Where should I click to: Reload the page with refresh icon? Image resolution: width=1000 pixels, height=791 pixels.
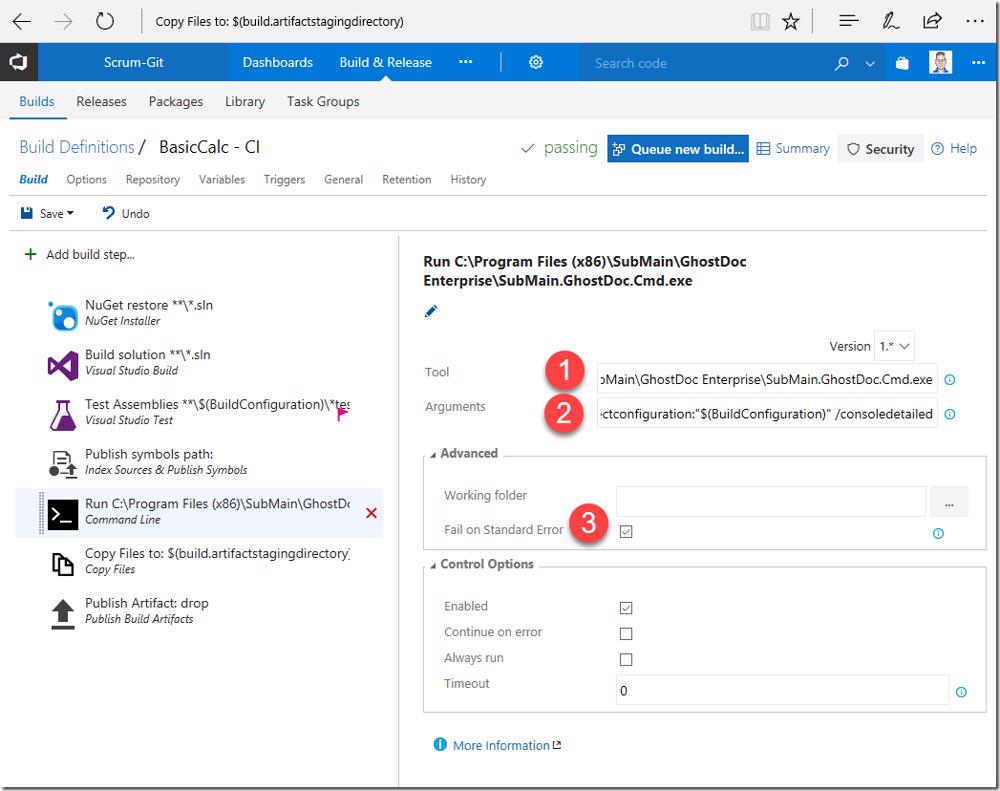coord(105,22)
